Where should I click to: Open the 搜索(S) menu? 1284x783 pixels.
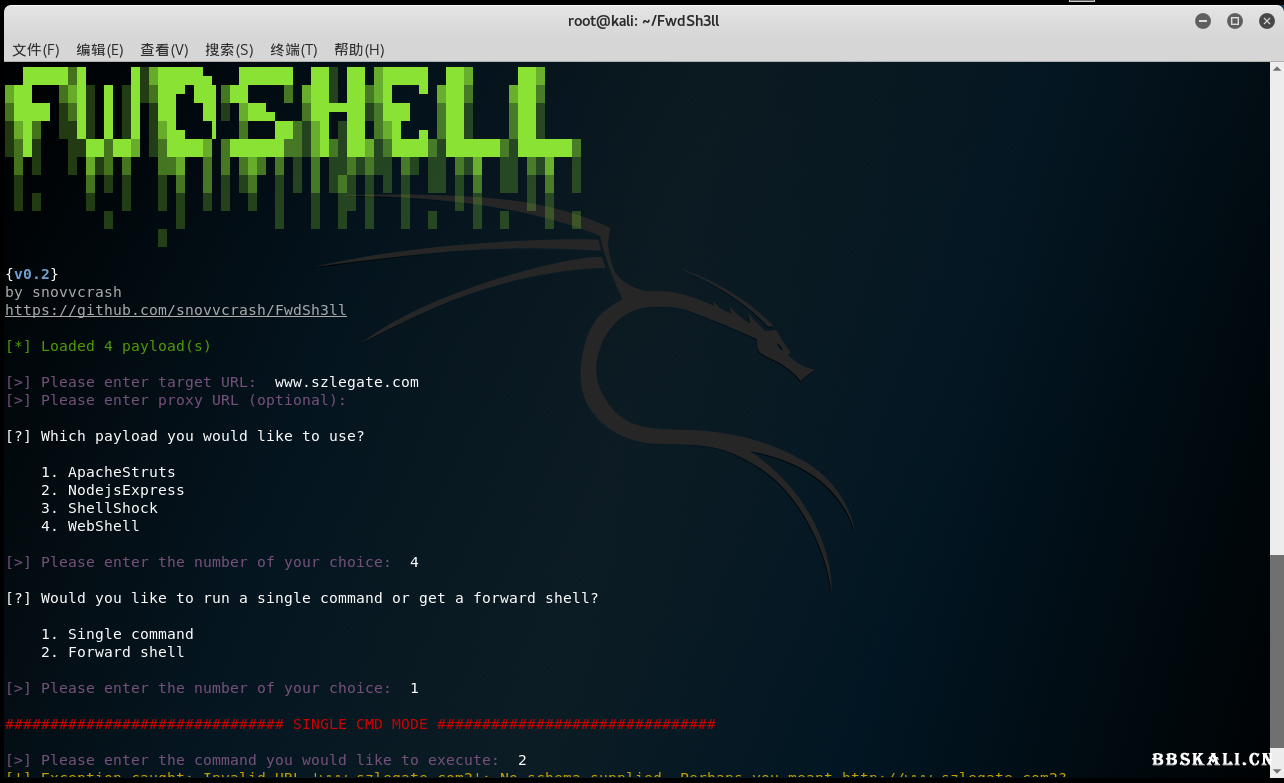pos(229,50)
